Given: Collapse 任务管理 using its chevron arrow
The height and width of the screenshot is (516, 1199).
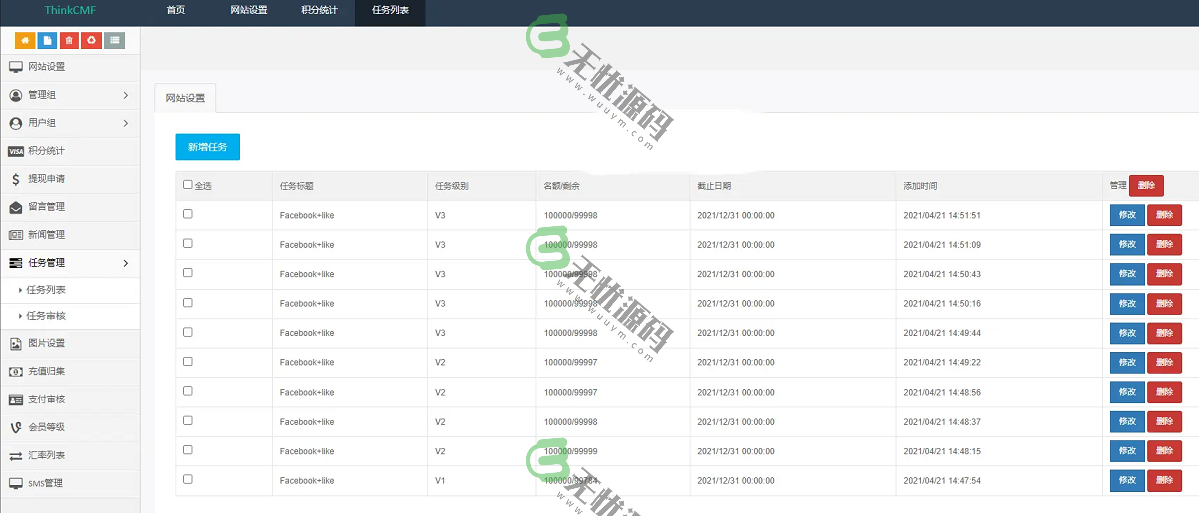Looking at the screenshot, I should [125, 263].
